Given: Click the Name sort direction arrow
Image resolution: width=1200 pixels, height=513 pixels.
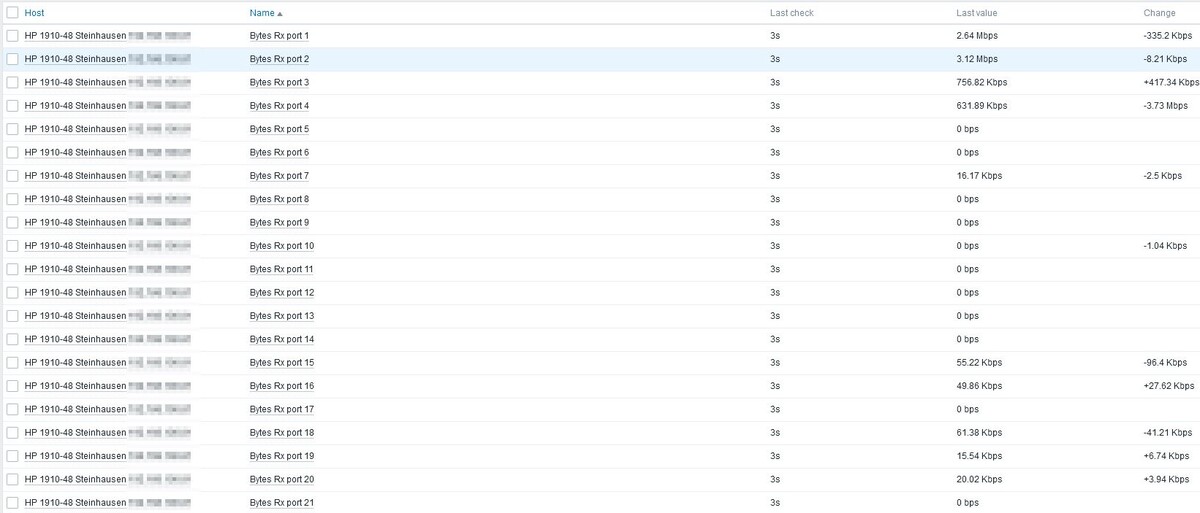Looking at the screenshot, I should 280,14.
